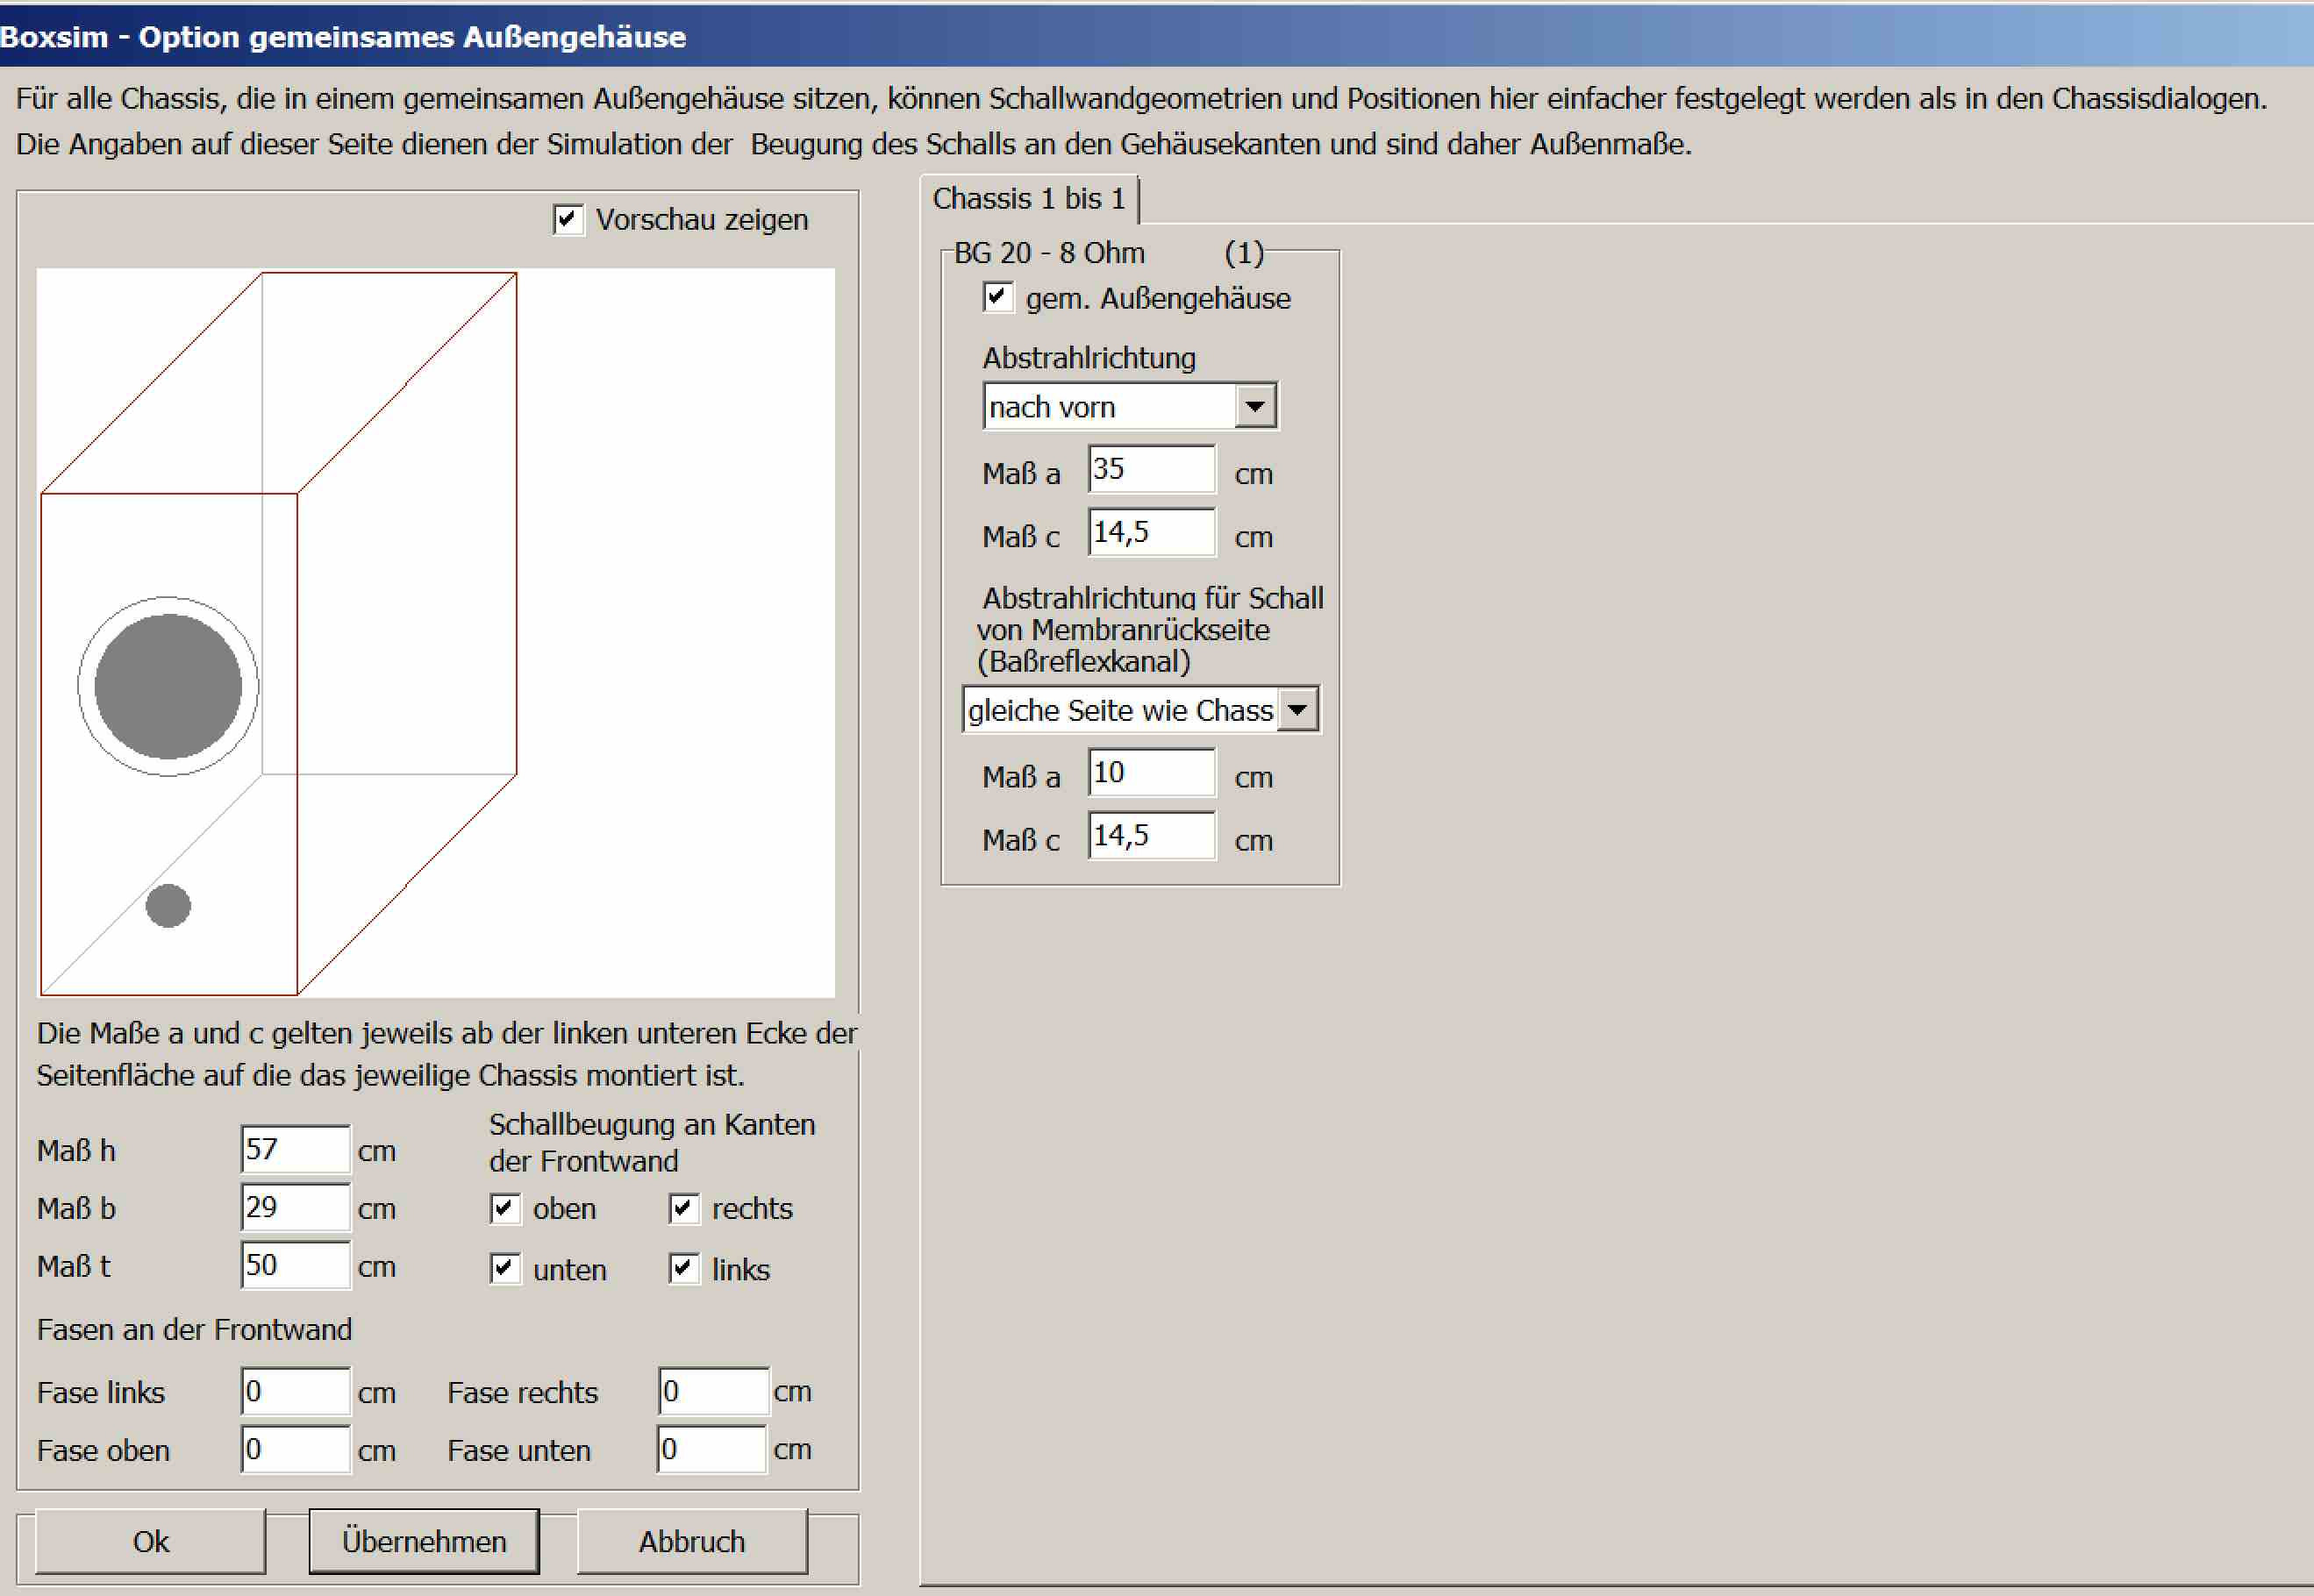
Task: Focus the Maß t field containing 50
Action: [x=296, y=1265]
